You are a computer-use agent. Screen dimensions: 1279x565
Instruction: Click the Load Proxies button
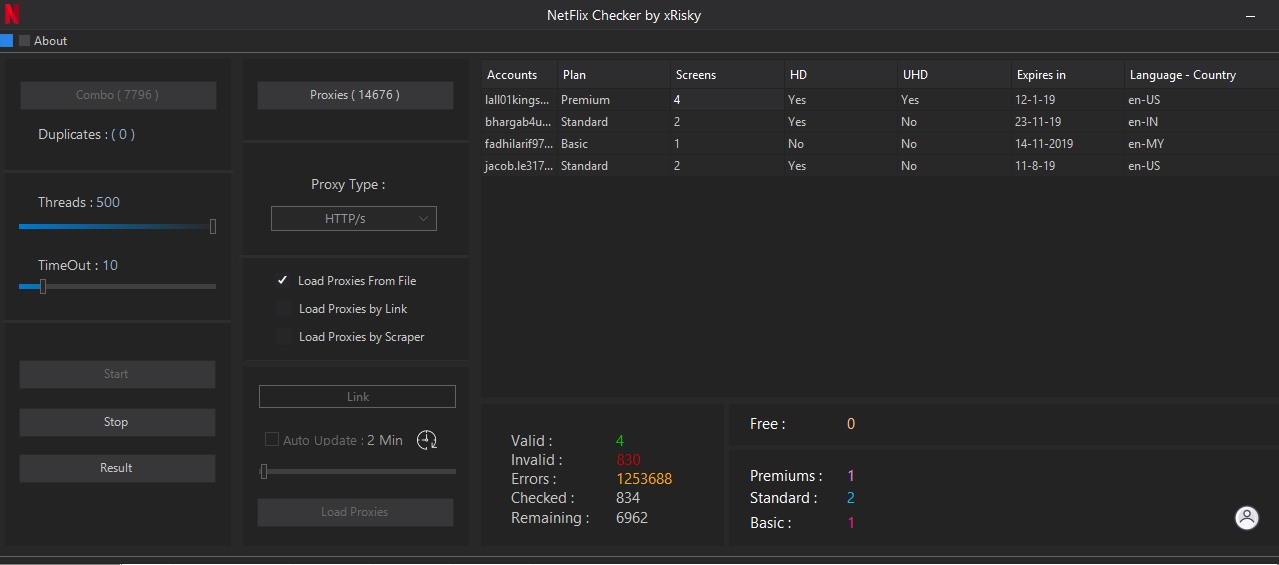[355, 512]
